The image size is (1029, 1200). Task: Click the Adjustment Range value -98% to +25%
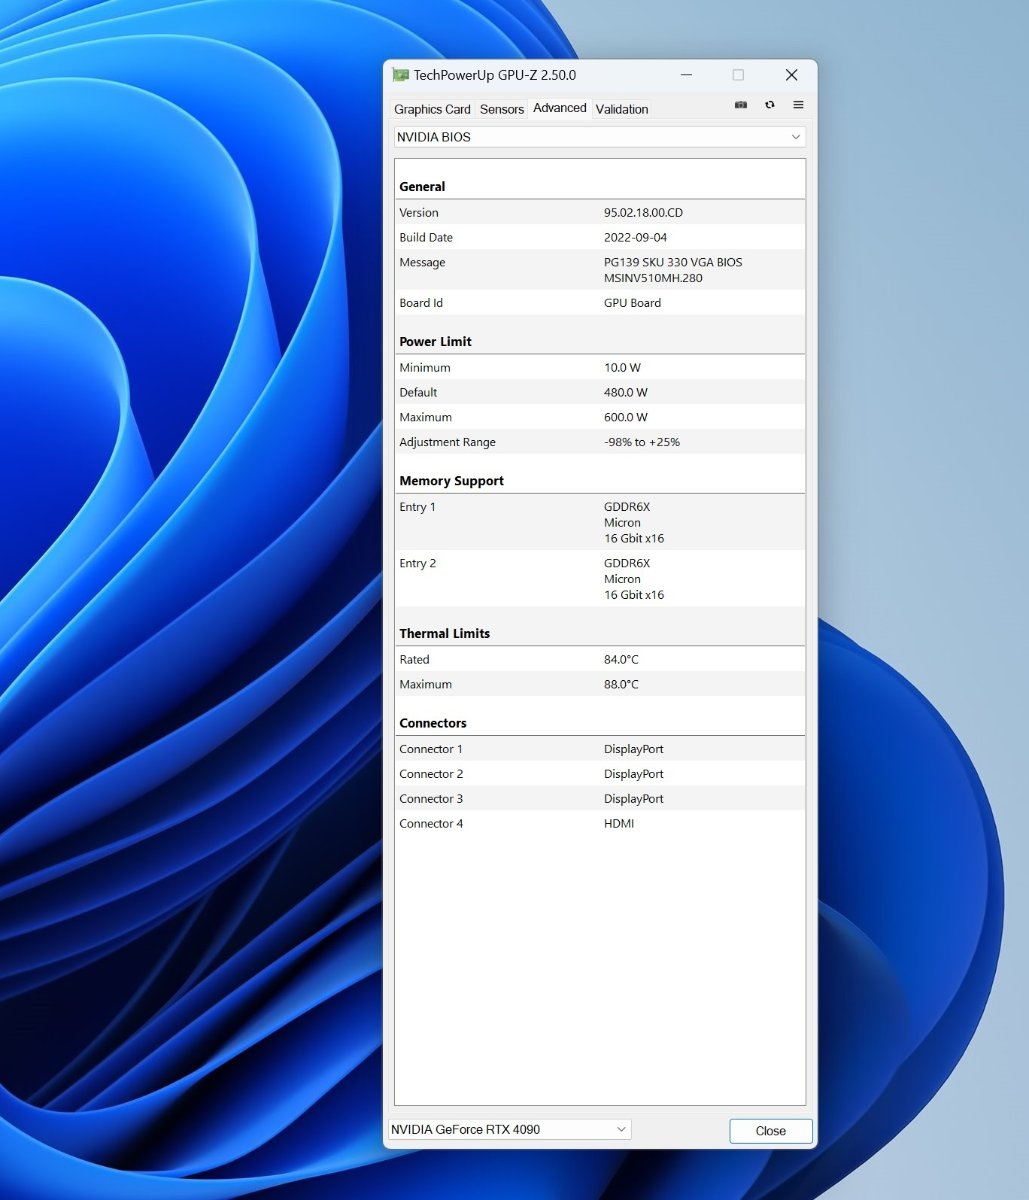coord(642,442)
